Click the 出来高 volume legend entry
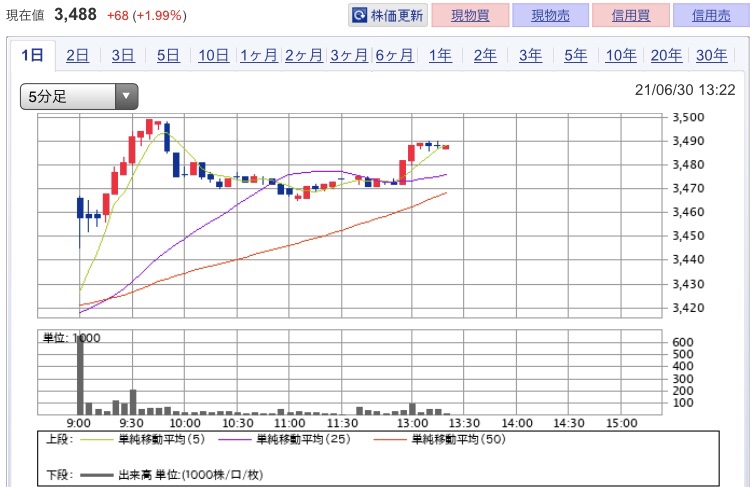750x487 pixels. (x=172, y=475)
